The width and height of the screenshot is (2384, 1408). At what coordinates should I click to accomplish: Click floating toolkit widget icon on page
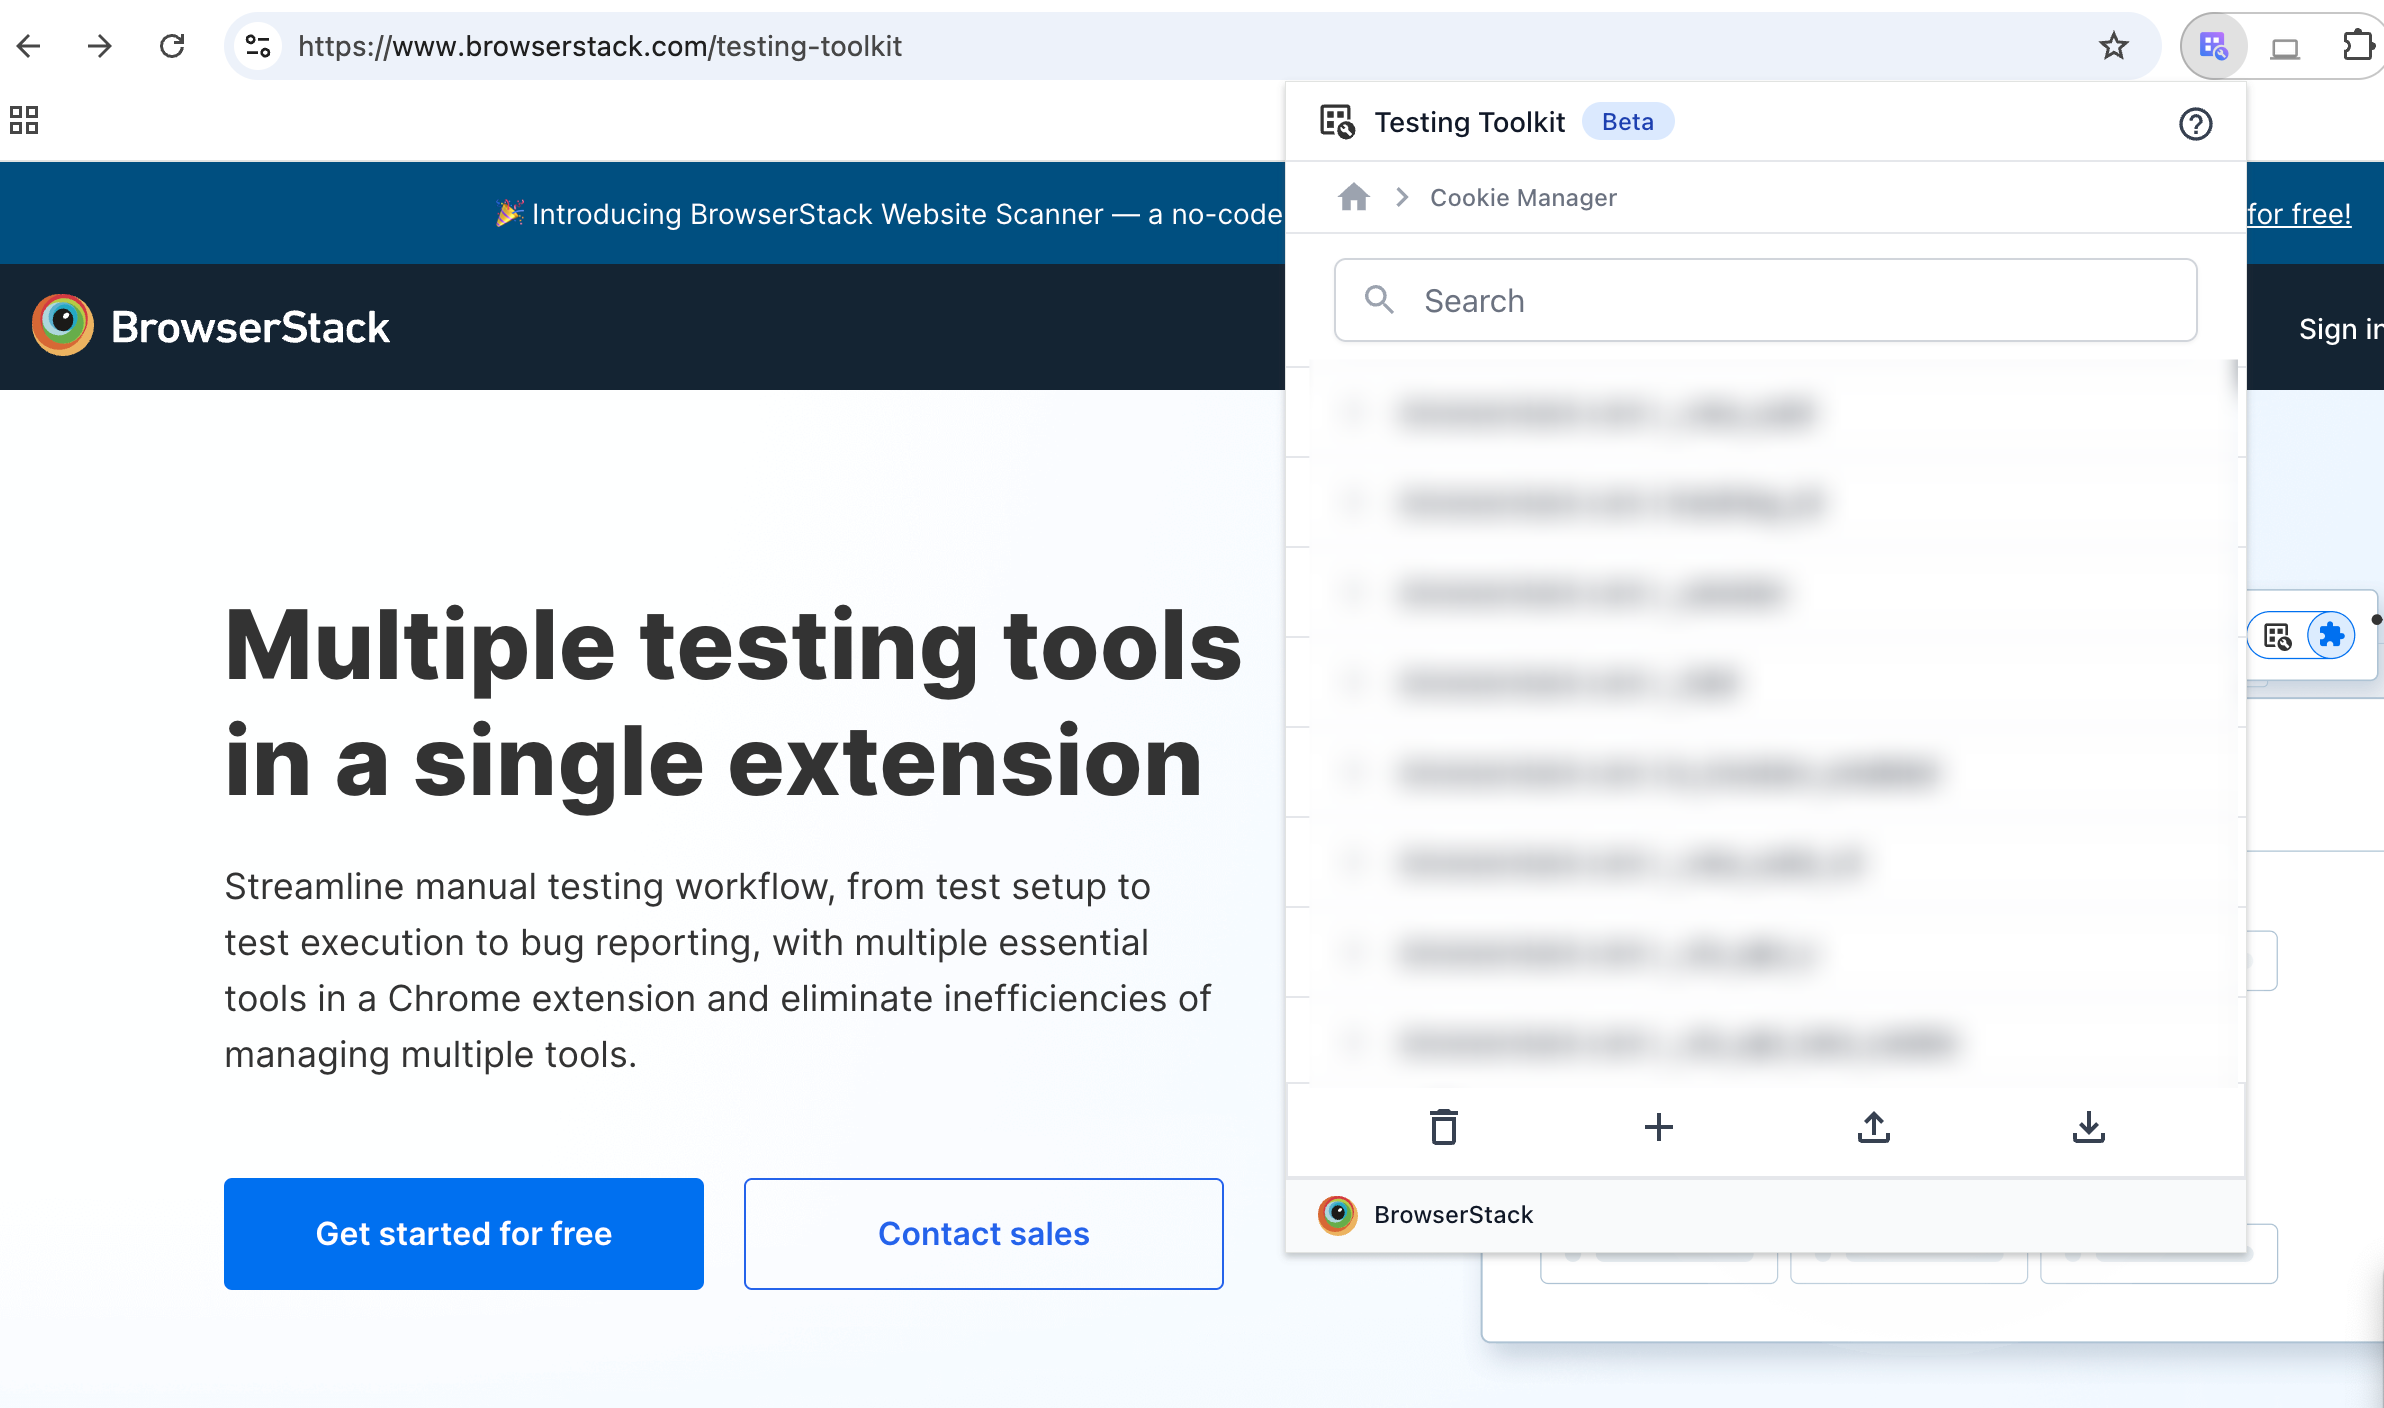(x=2278, y=636)
